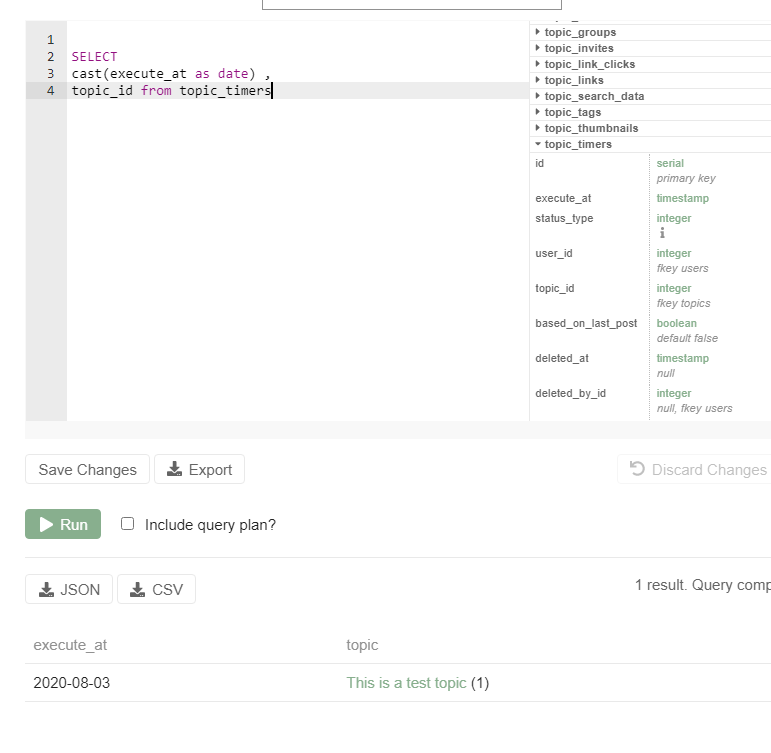This screenshot has width=771, height=753.
Task: Click the Run query button
Action: tap(63, 524)
